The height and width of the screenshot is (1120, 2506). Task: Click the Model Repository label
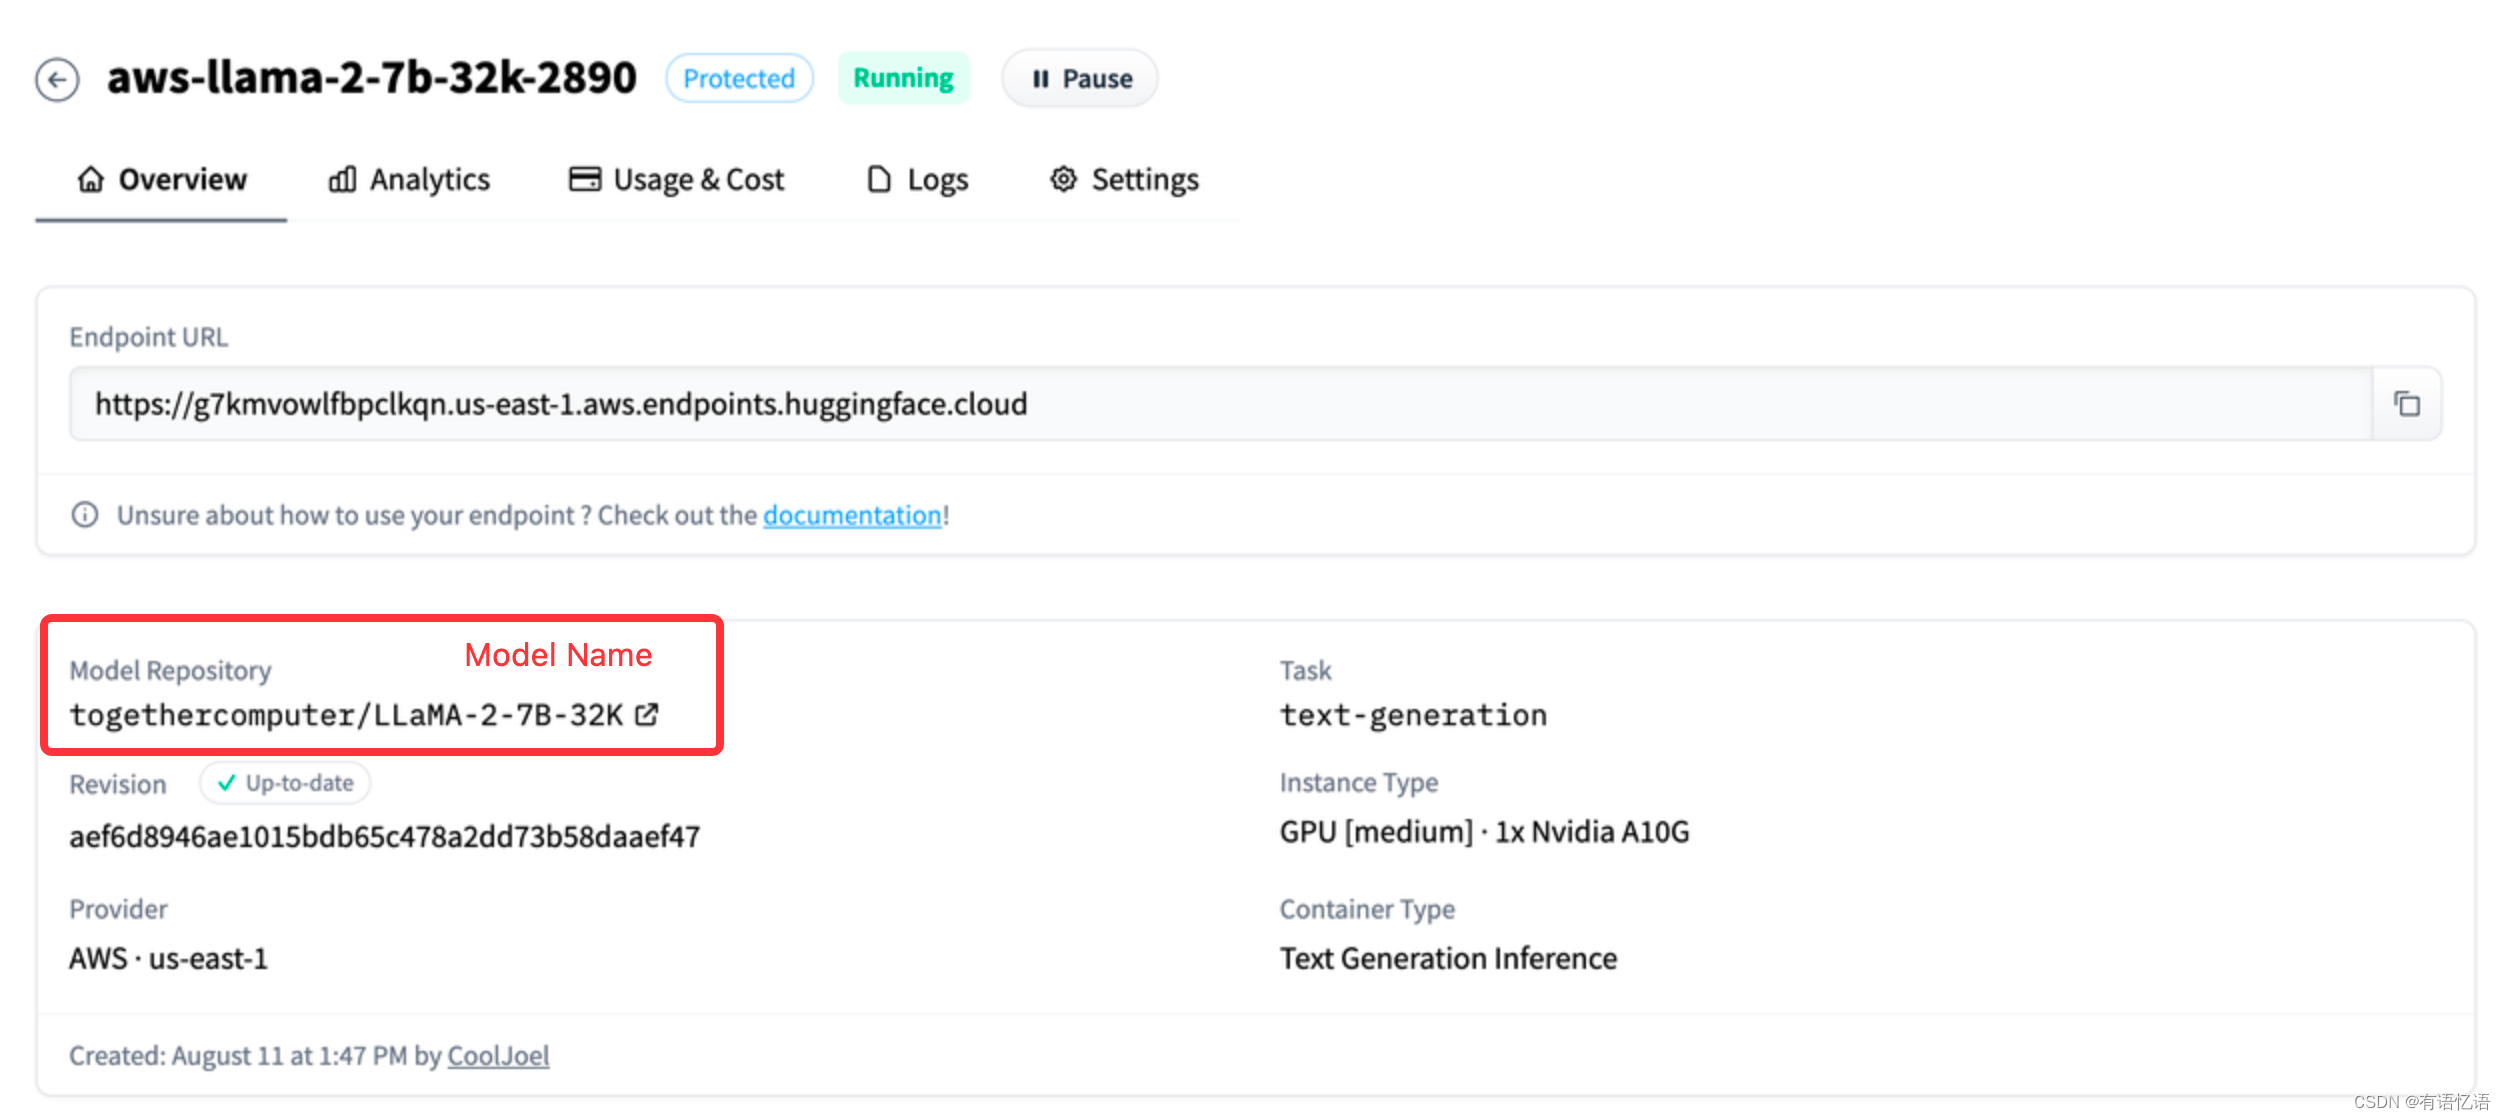[170, 670]
